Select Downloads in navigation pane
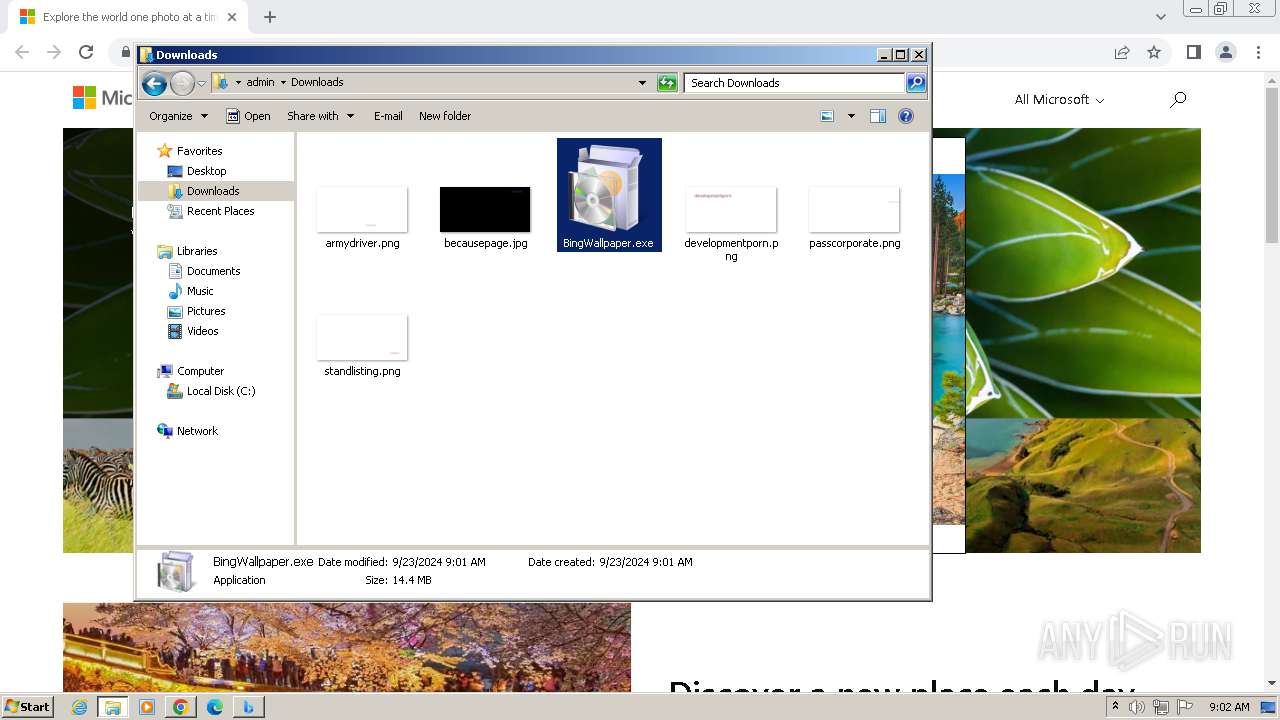 [x=213, y=191]
